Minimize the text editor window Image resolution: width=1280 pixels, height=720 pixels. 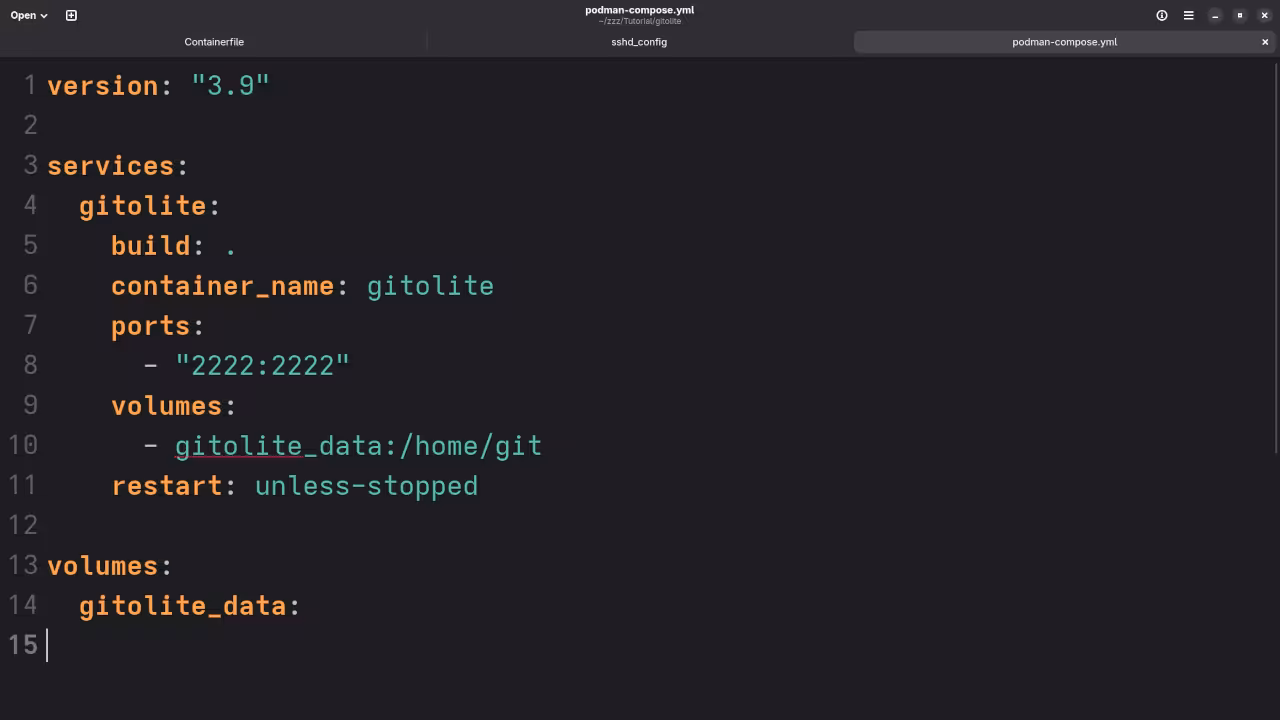click(x=1215, y=15)
